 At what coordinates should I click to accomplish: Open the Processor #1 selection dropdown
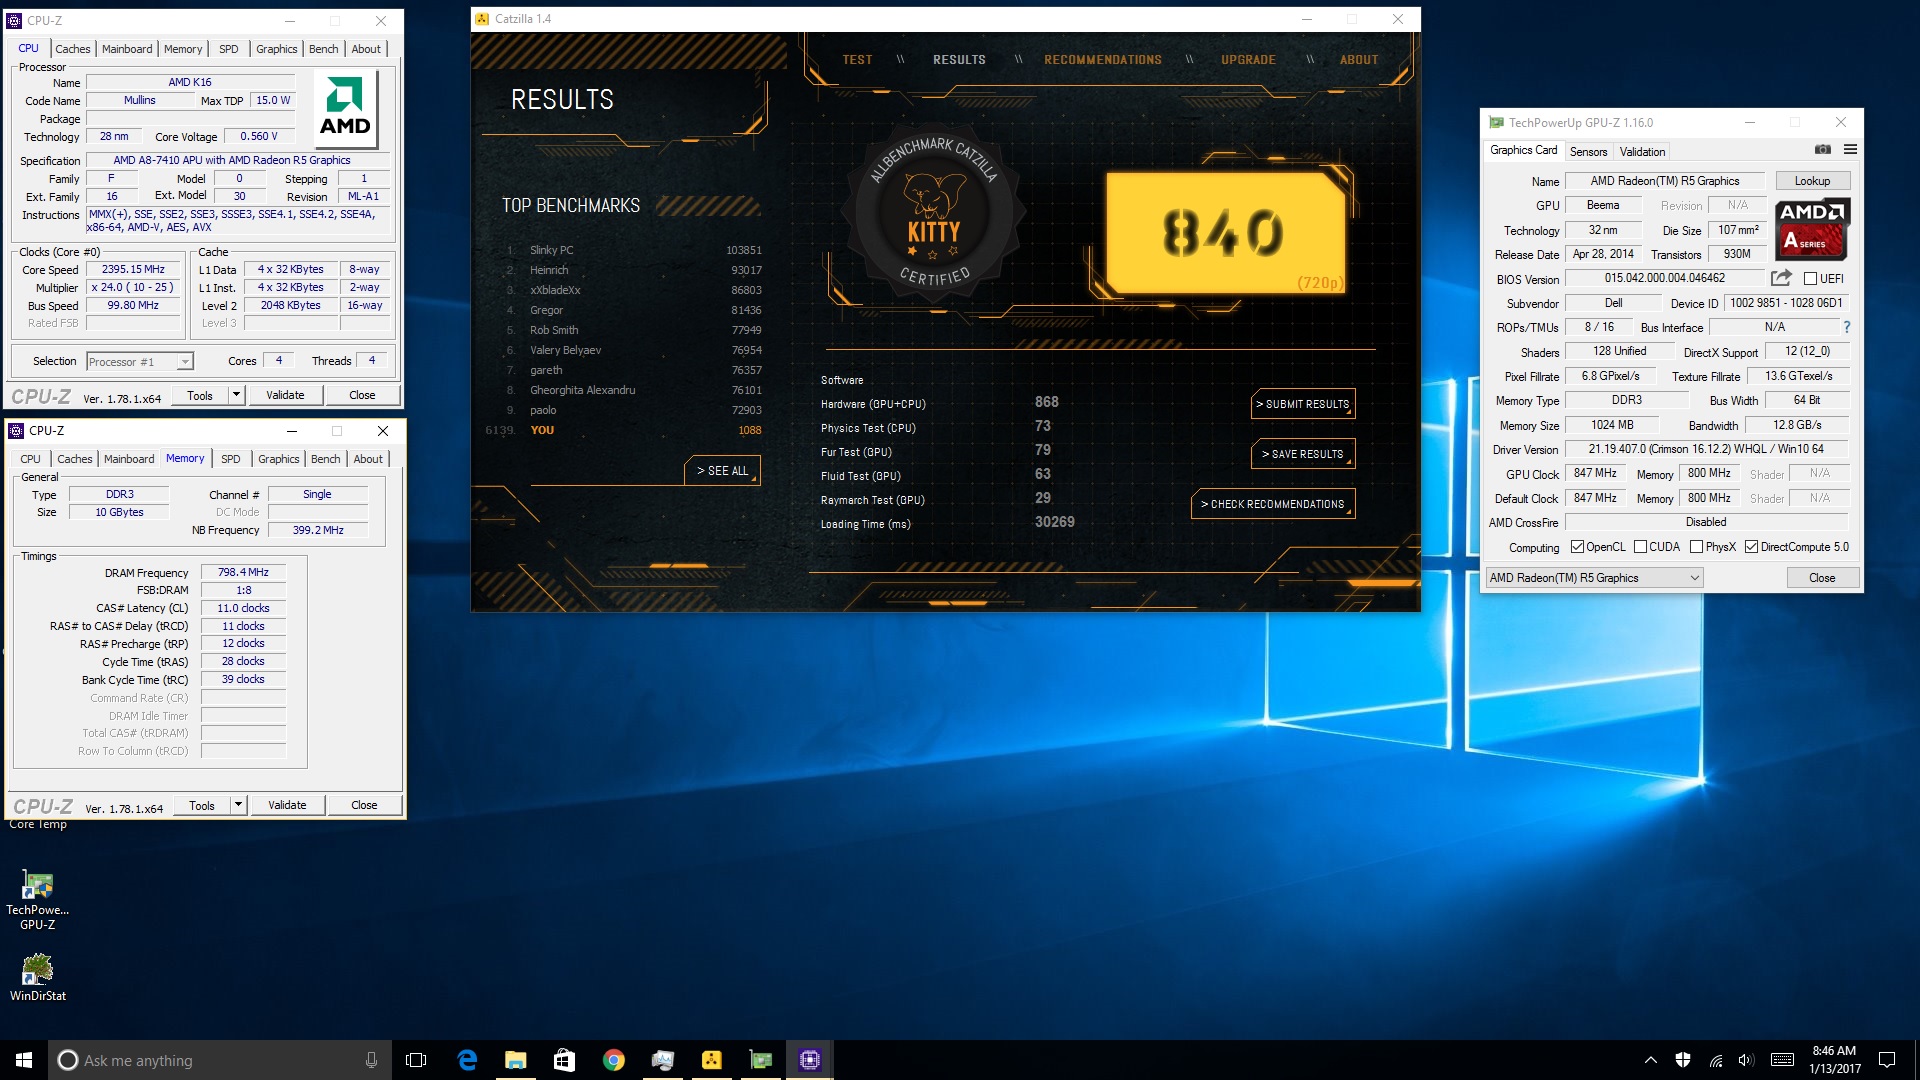[140, 362]
